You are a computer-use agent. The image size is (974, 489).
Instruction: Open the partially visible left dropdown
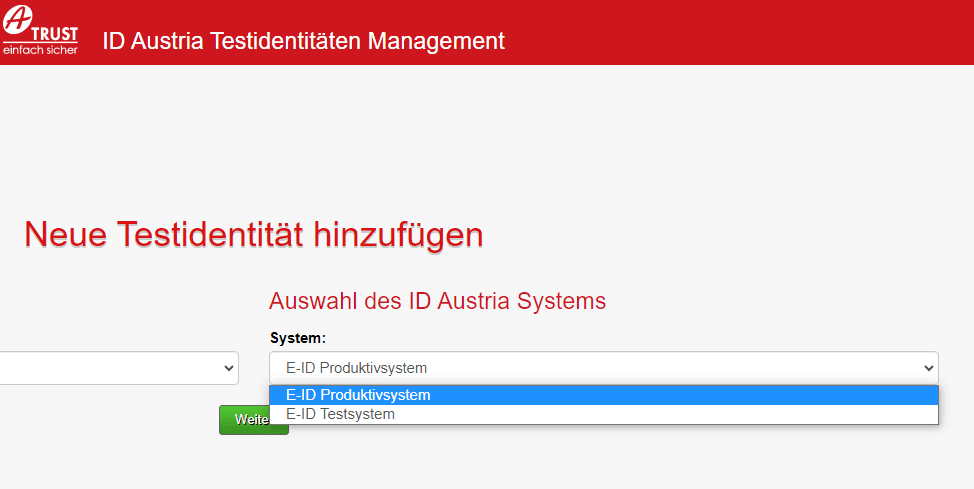(119, 368)
